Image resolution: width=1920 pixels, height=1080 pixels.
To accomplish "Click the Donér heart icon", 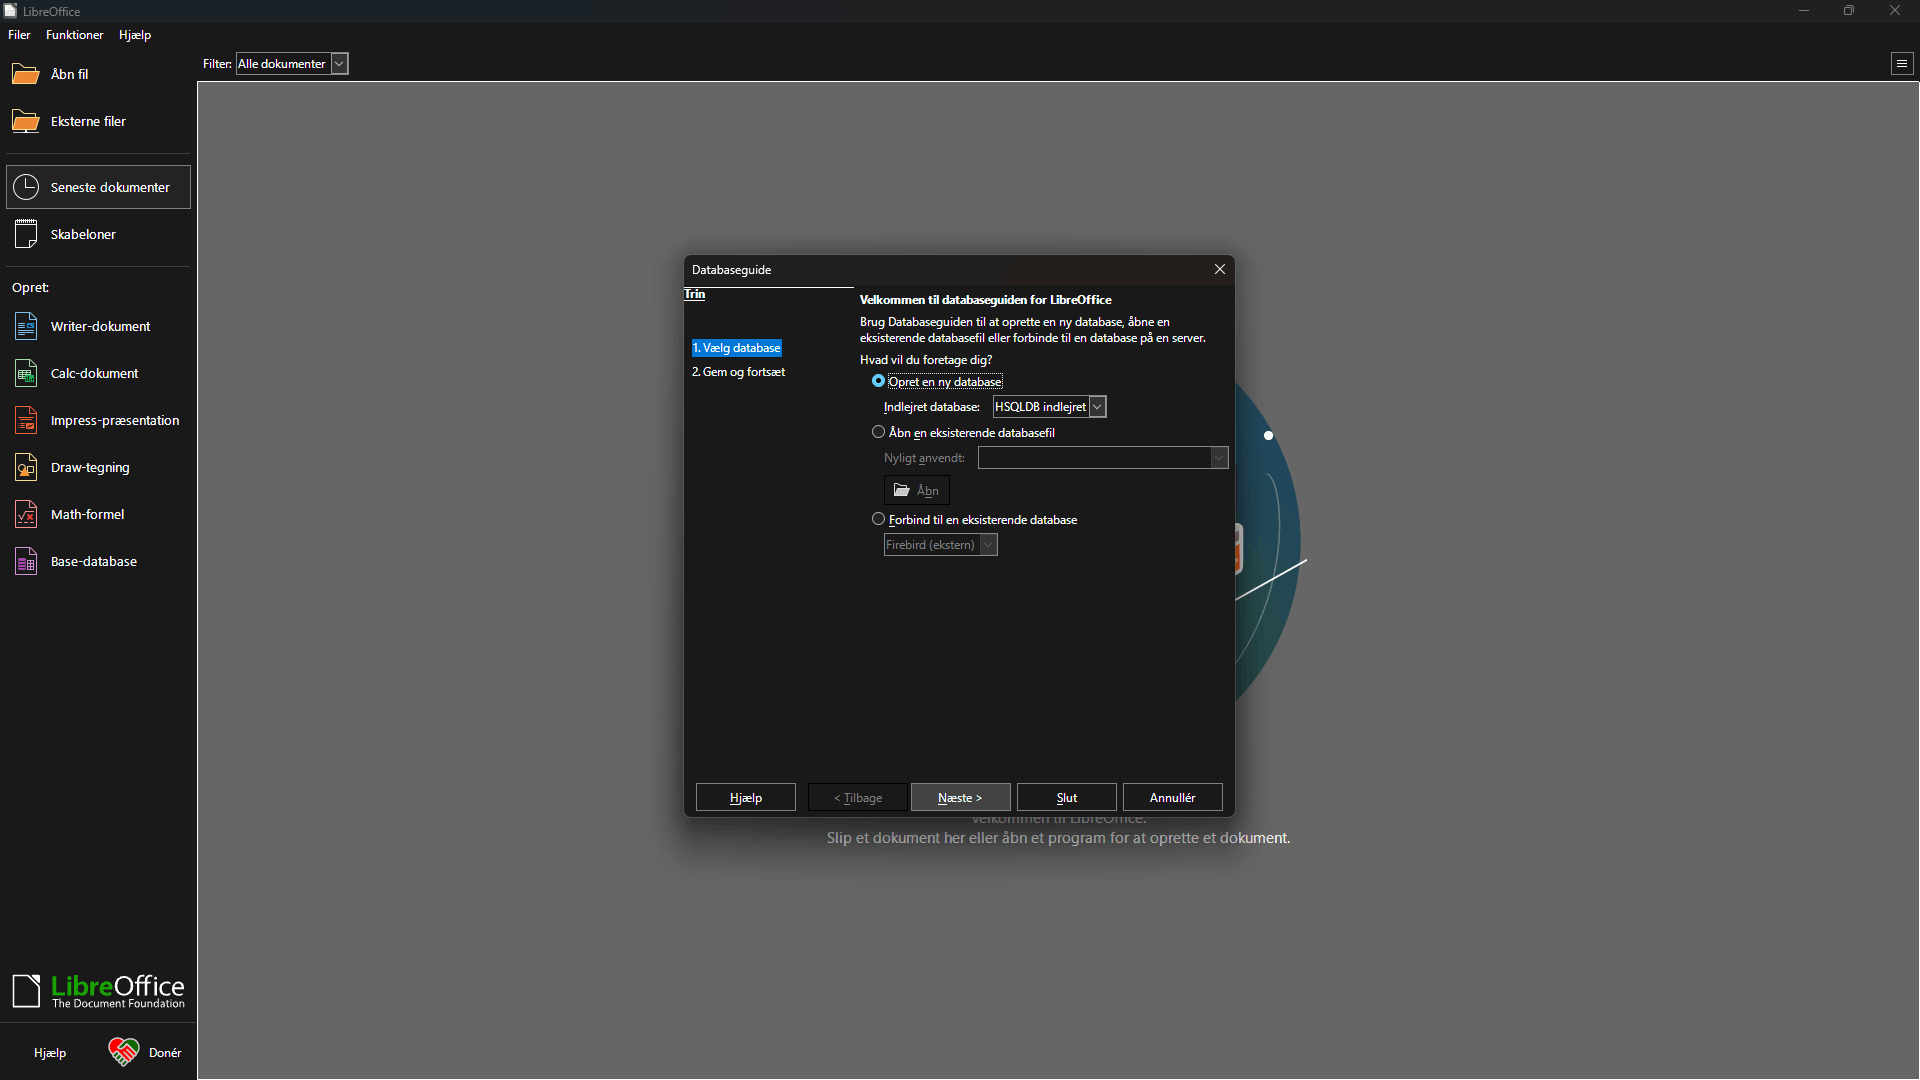I will [x=124, y=1052].
